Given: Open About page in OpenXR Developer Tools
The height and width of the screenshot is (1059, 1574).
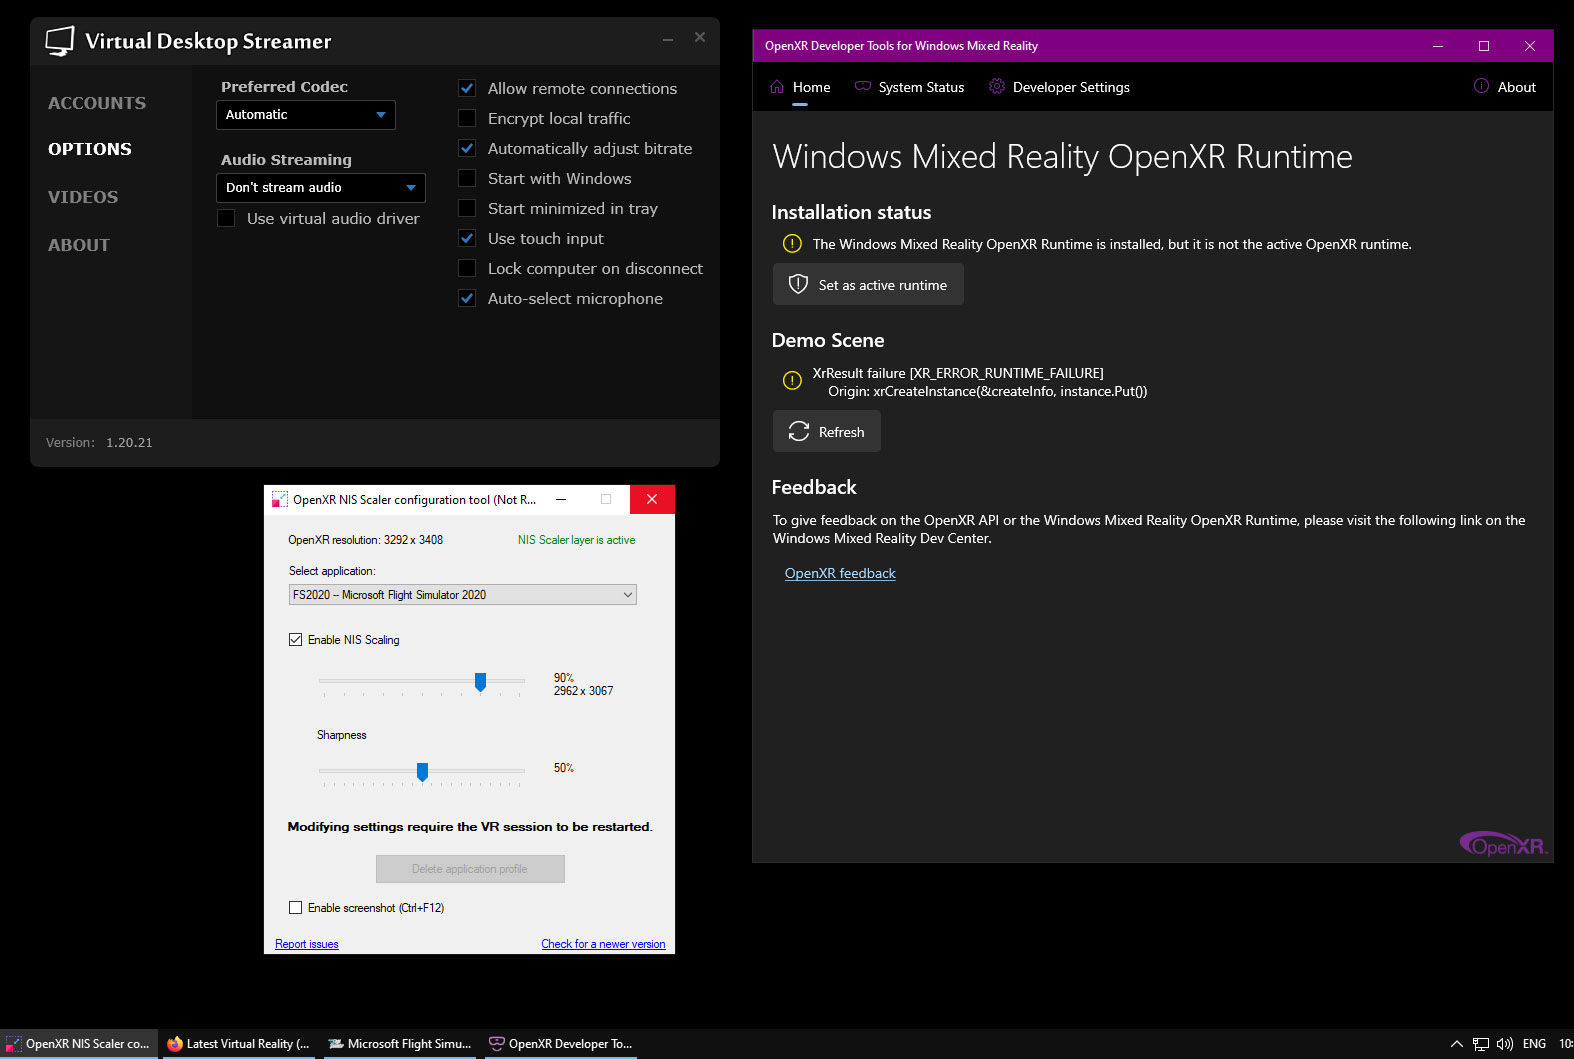Looking at the screenshot, I should click(1505, 87).
